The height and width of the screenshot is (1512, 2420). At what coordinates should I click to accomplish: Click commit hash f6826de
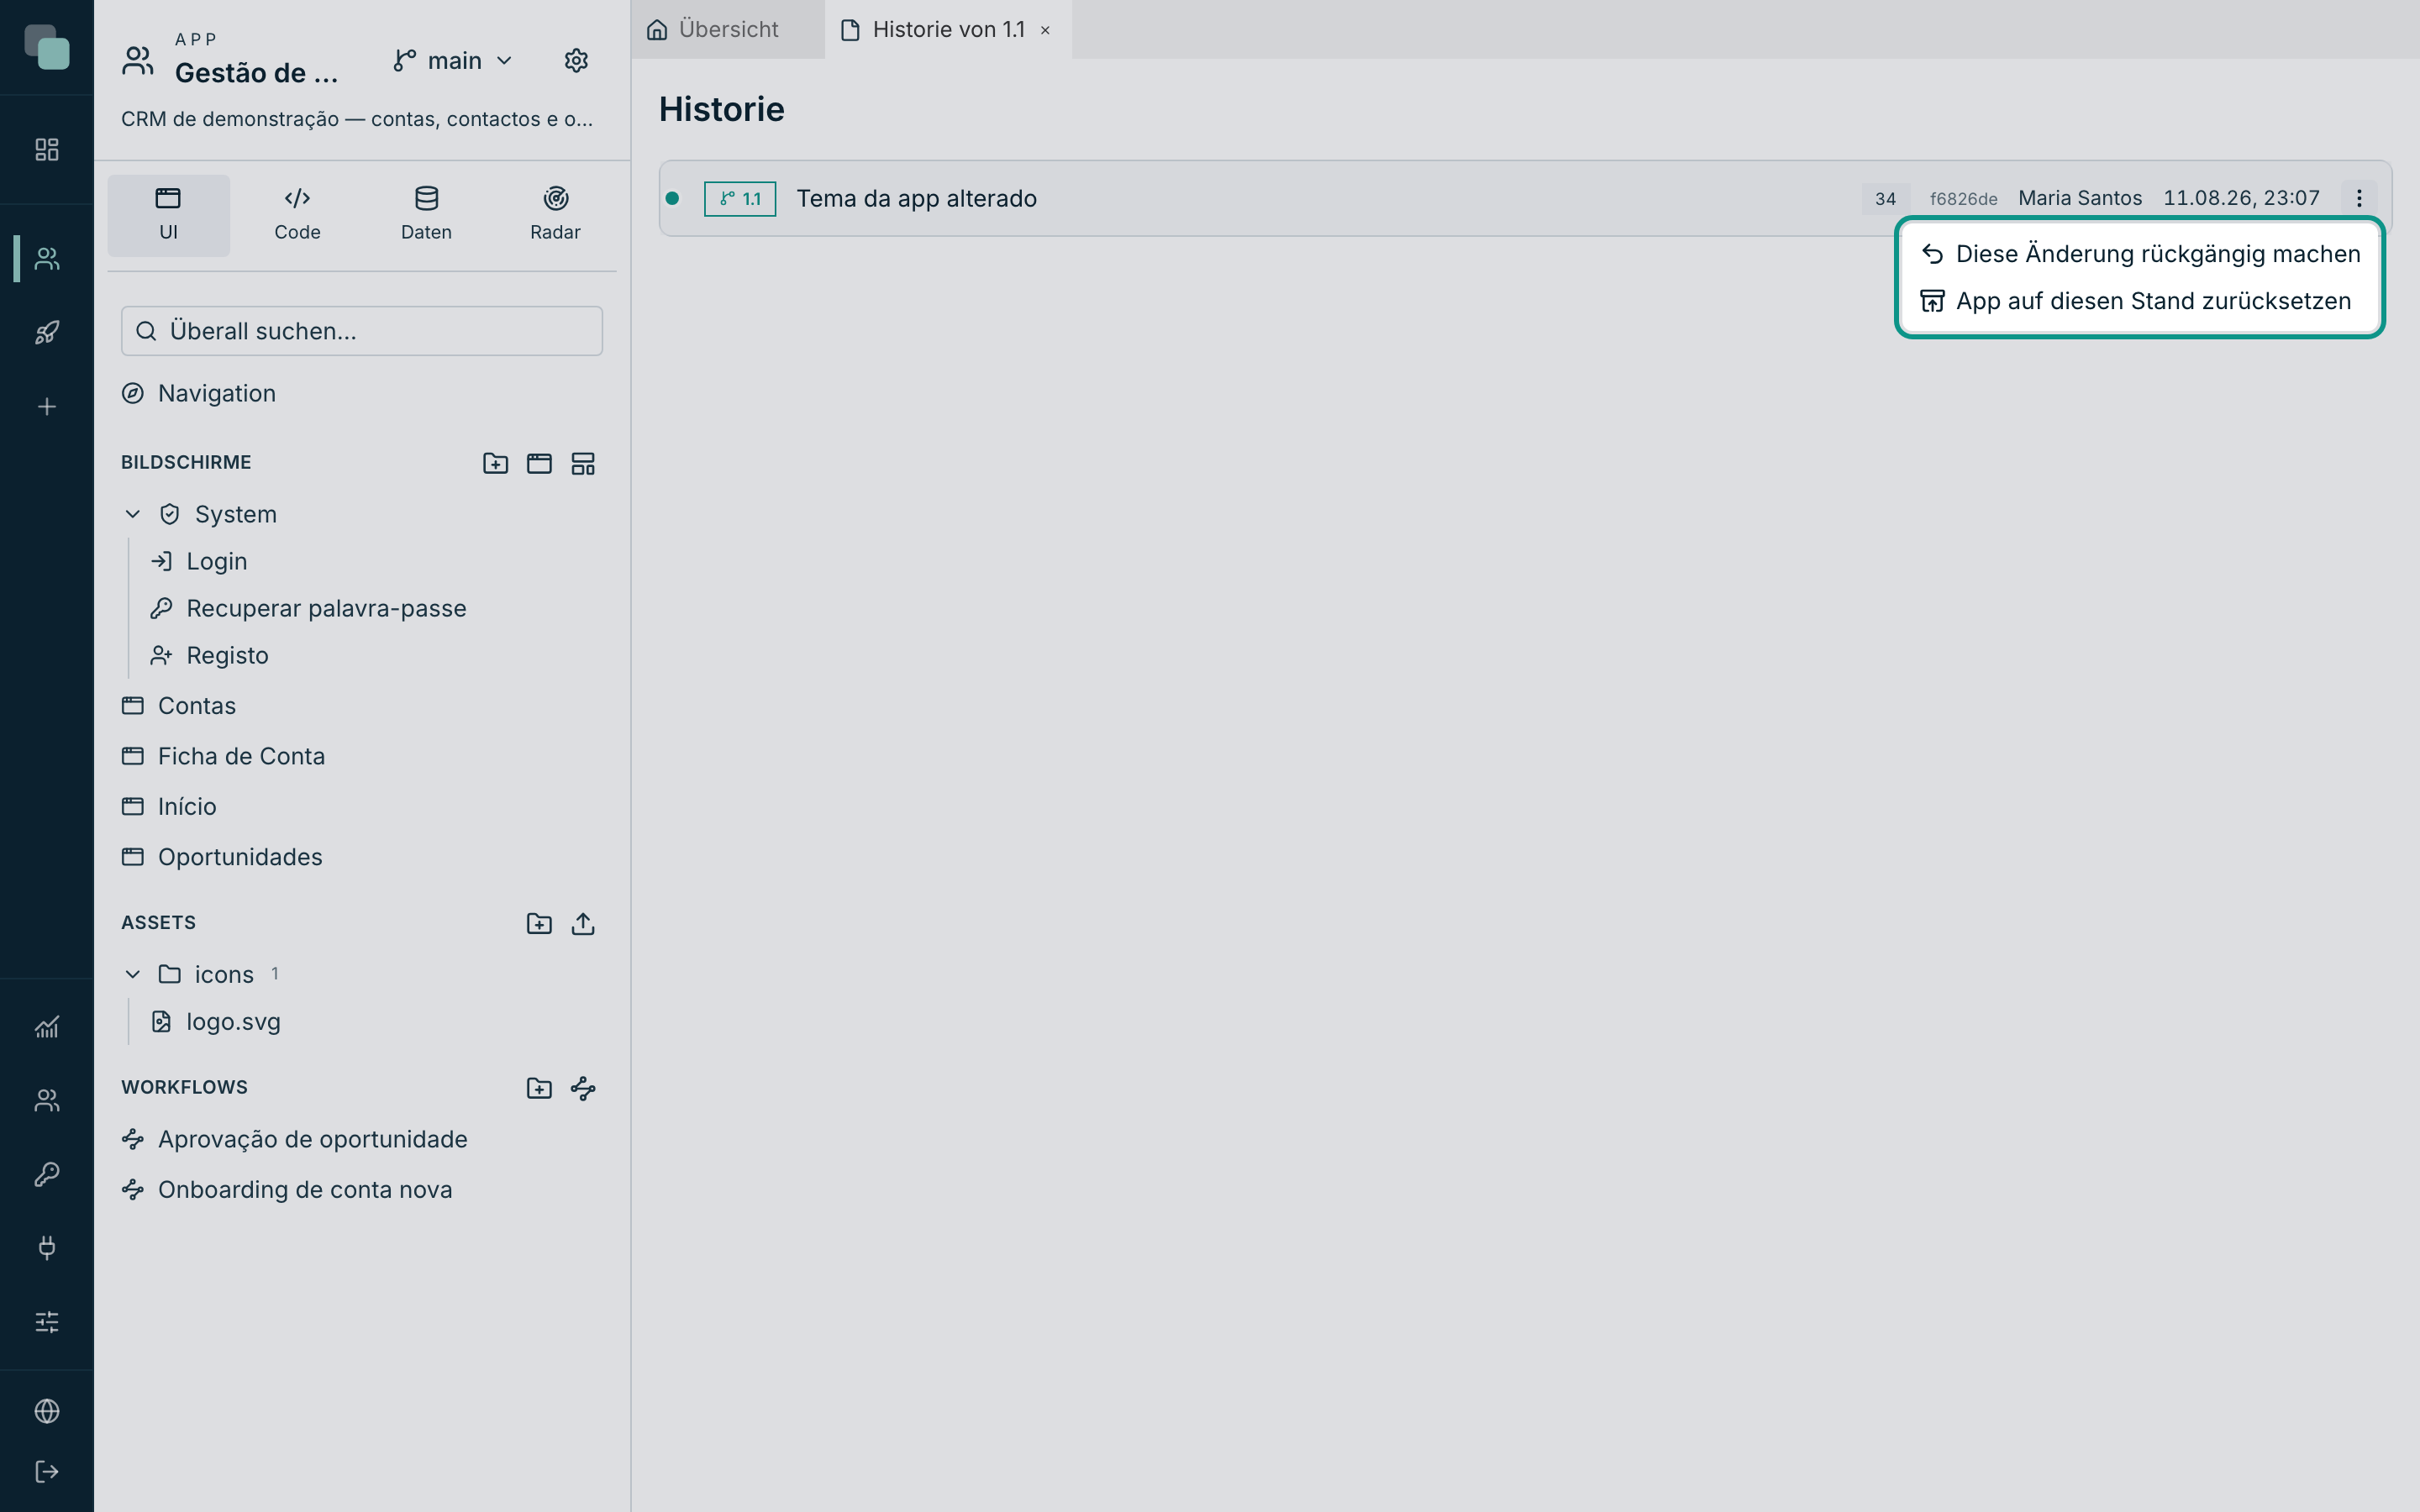(x=1963, y=199)
